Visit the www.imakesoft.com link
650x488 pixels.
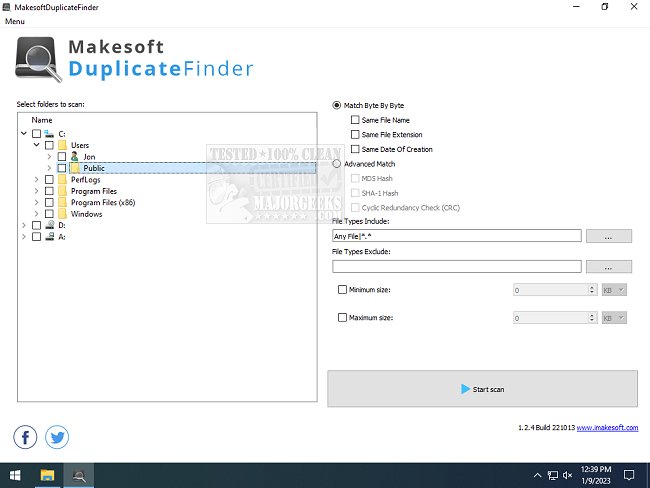[607, 427]
